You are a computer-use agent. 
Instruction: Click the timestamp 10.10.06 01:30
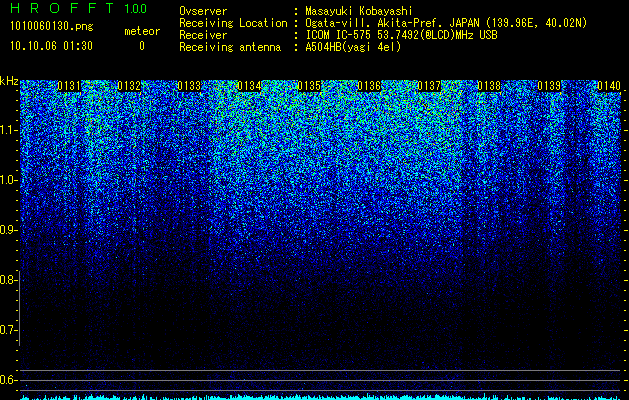(x=51, y=46)
